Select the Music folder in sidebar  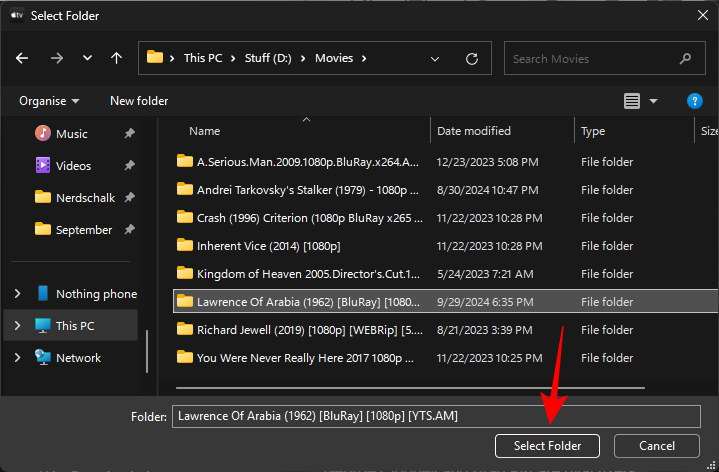click(71, 134)
